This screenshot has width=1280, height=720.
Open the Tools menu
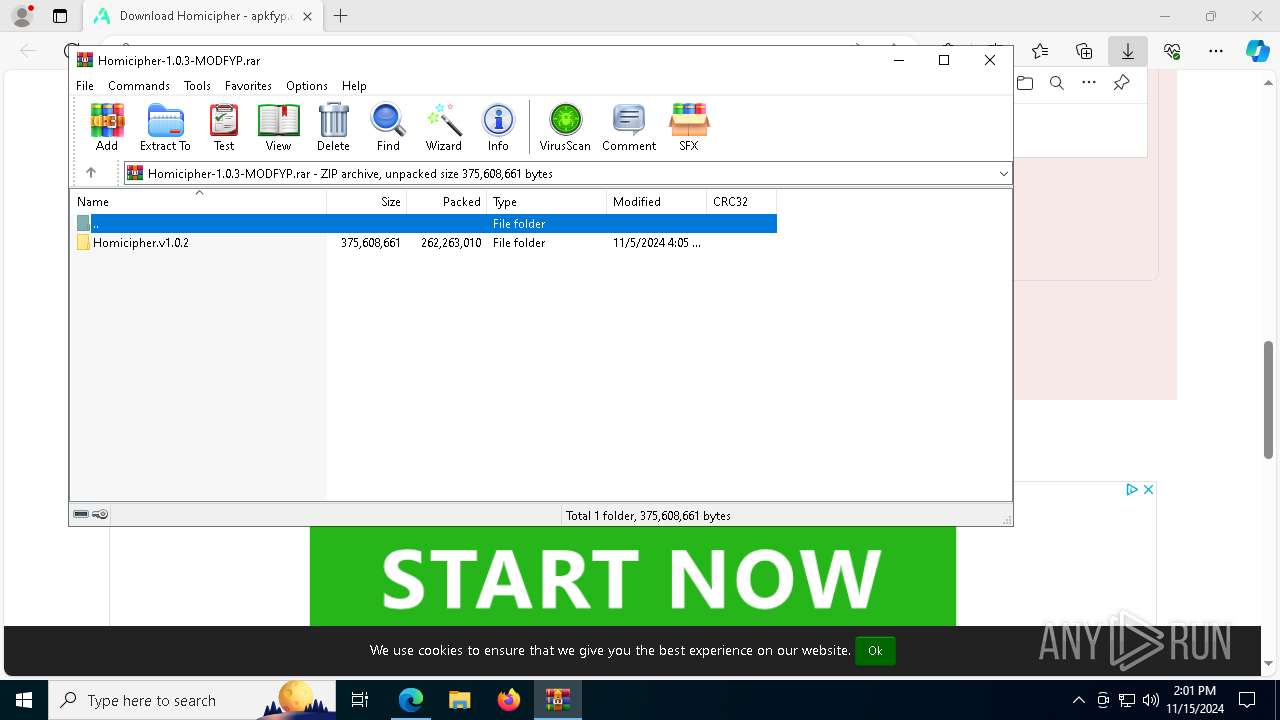[197, 86]
